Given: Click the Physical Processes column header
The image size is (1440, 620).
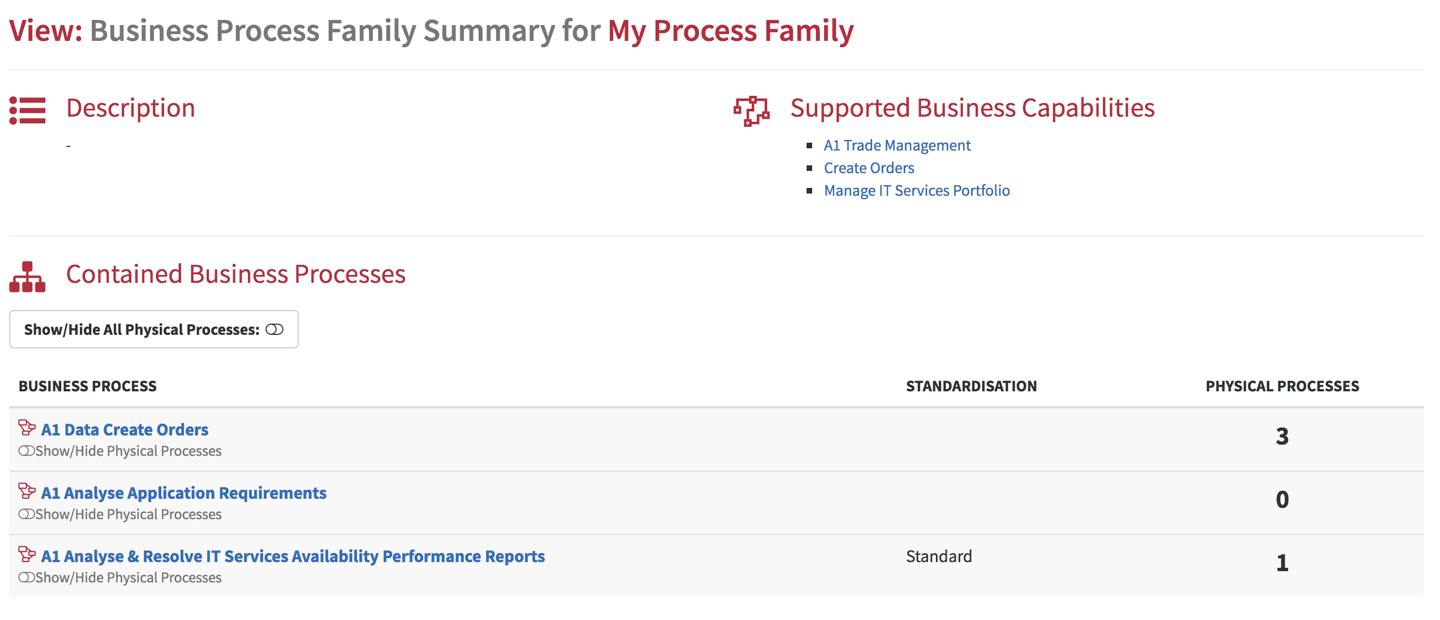Looking at the screenshot, I should coord(1282,386).
